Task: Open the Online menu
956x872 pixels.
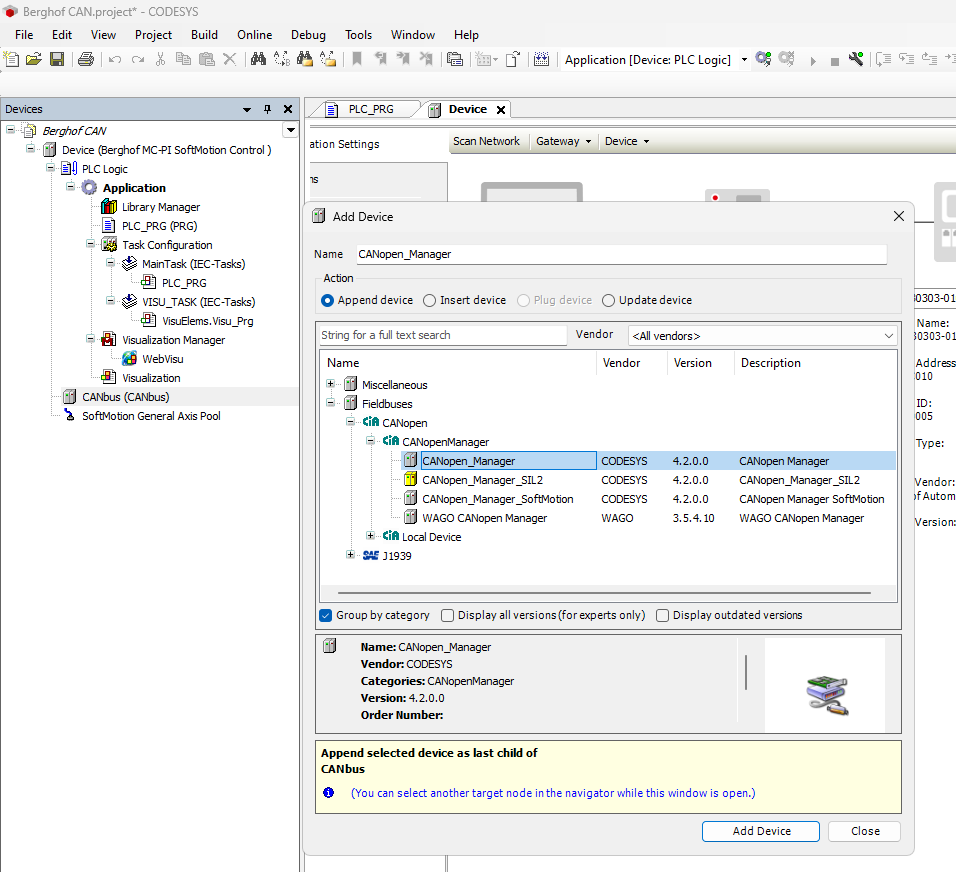Action: coord(255,35)
